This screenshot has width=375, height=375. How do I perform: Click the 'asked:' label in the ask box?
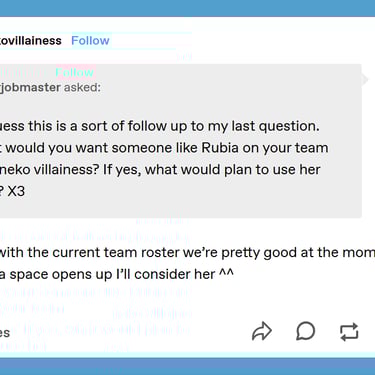(82, 88)
